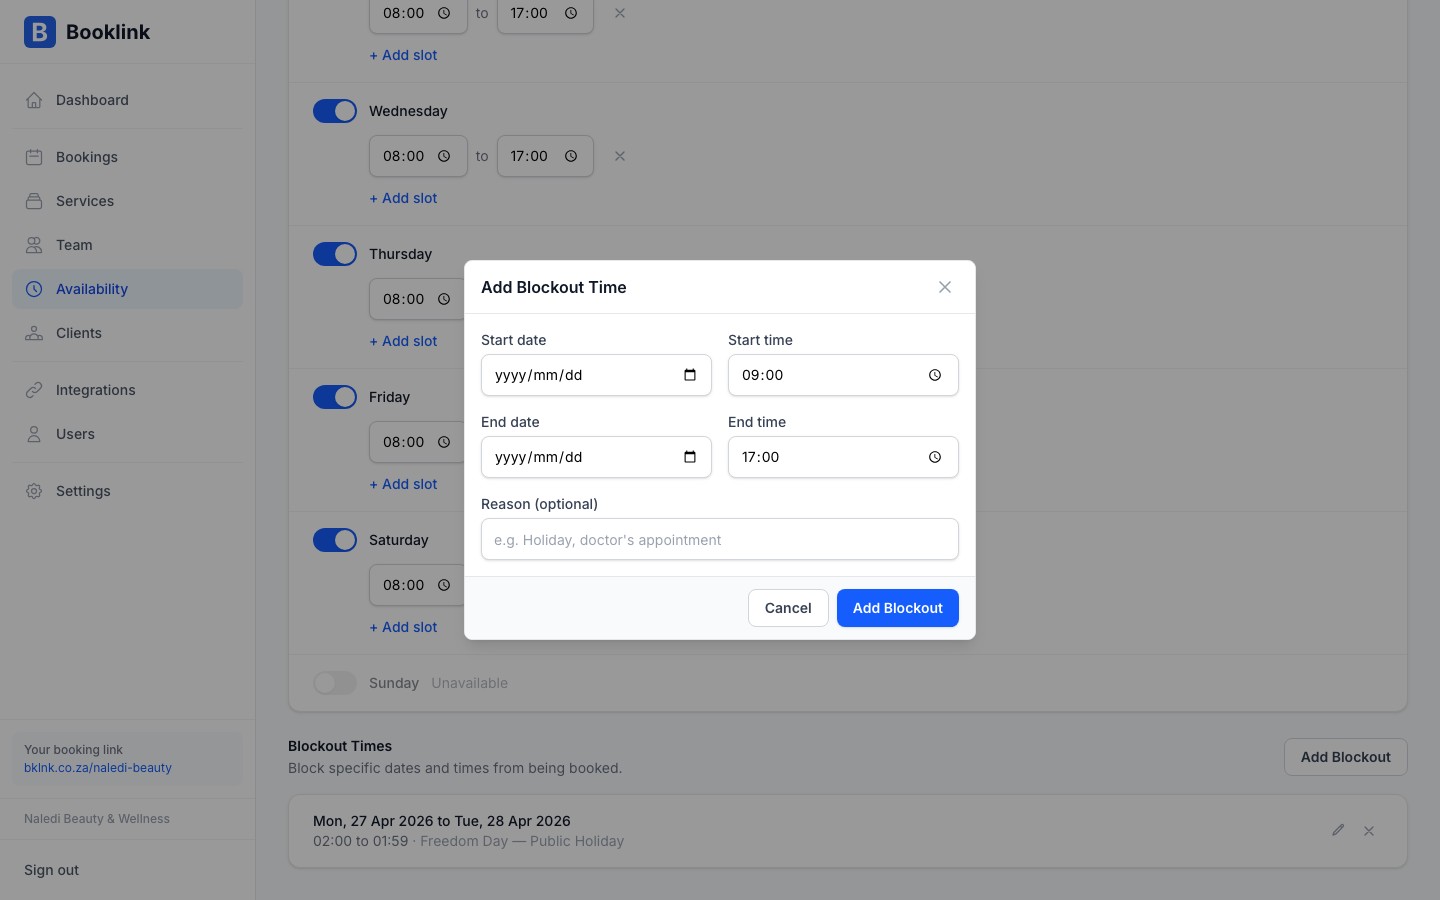Go to the Dashboard section
Screen dimensions: 1440x900
coord(34,100)
